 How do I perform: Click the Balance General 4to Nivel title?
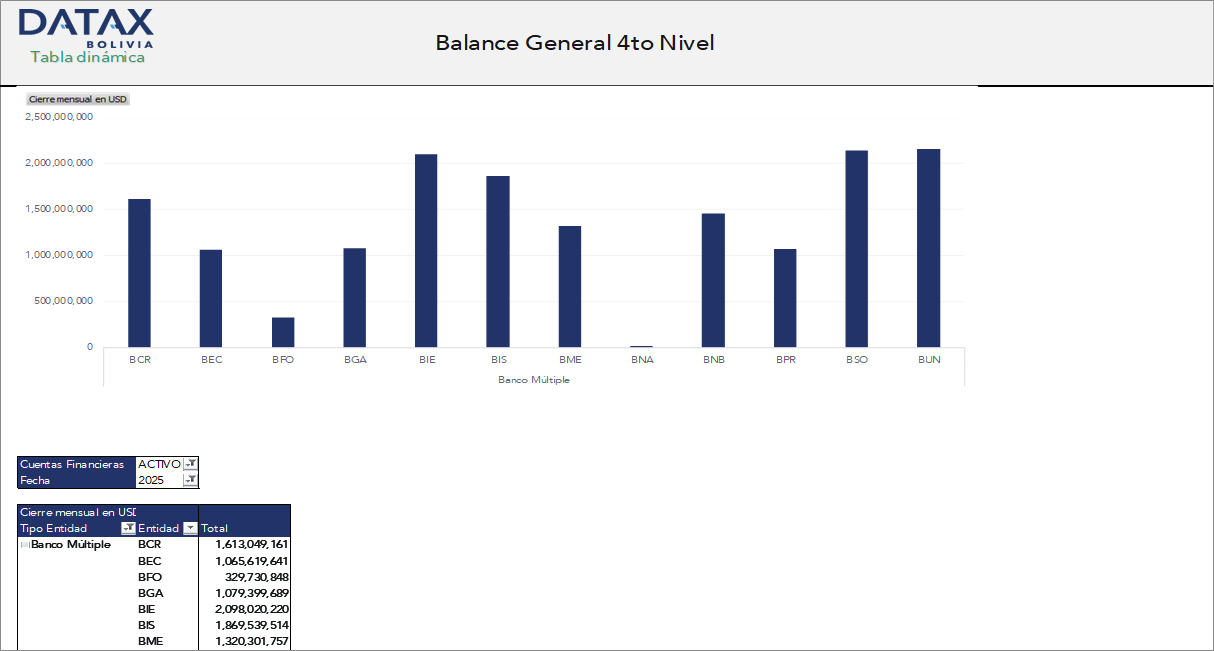(x=573, y=43)
